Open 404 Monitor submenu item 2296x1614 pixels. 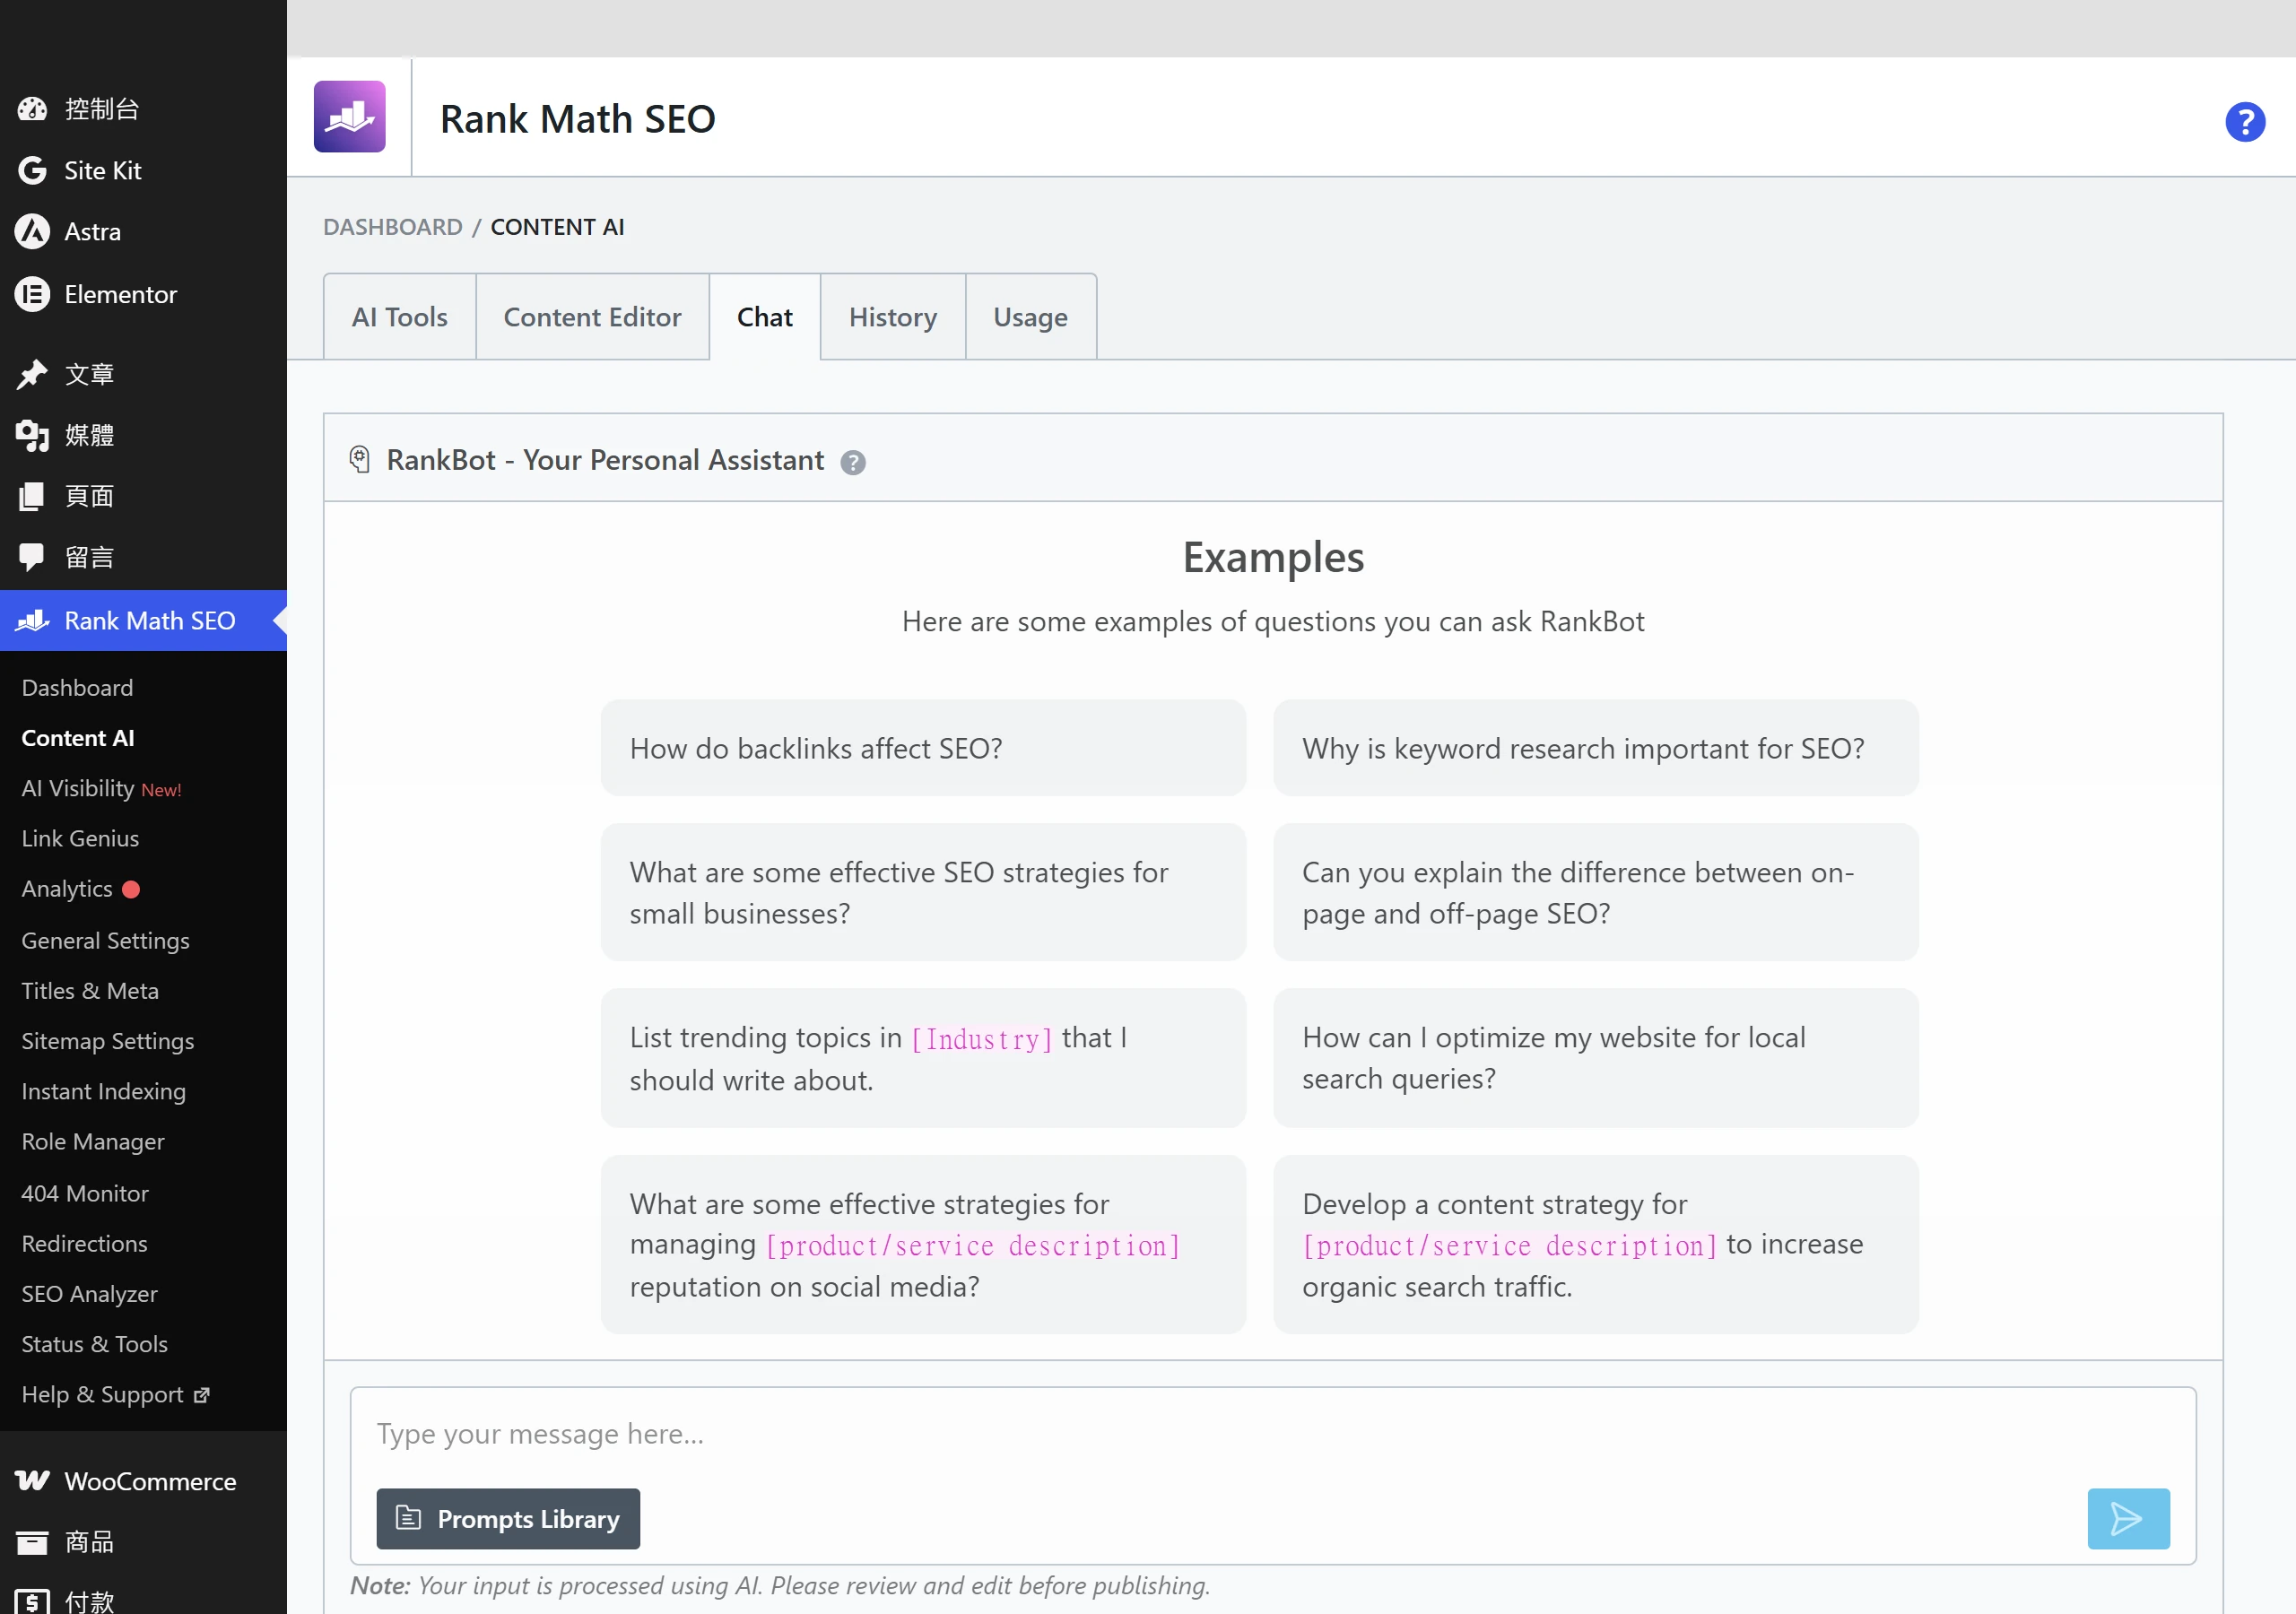click(85, 1193)
